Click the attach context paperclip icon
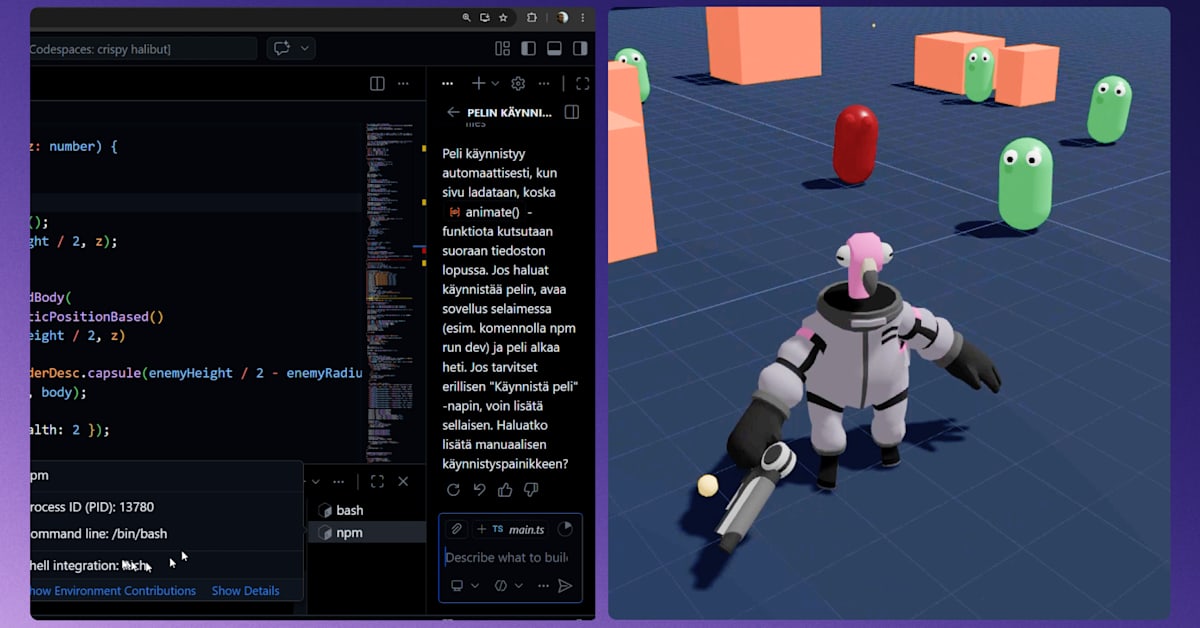Viewport: 1200px width, 628px height. [x=456, y=529]
